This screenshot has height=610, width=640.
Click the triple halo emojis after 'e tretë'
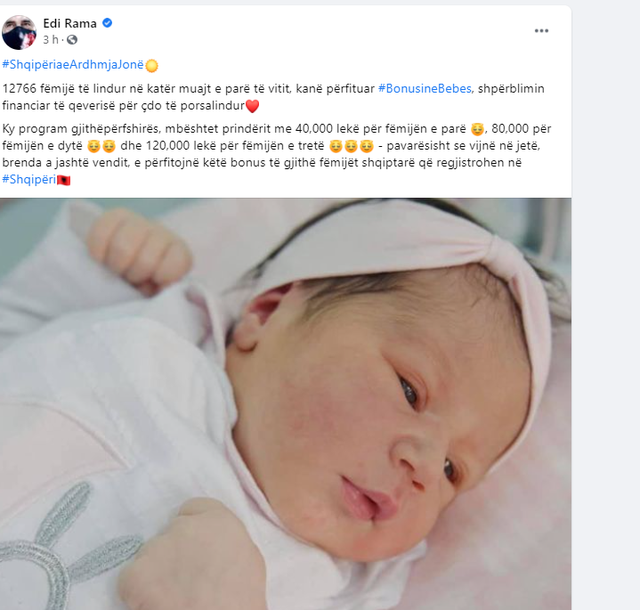pos(351,146)
